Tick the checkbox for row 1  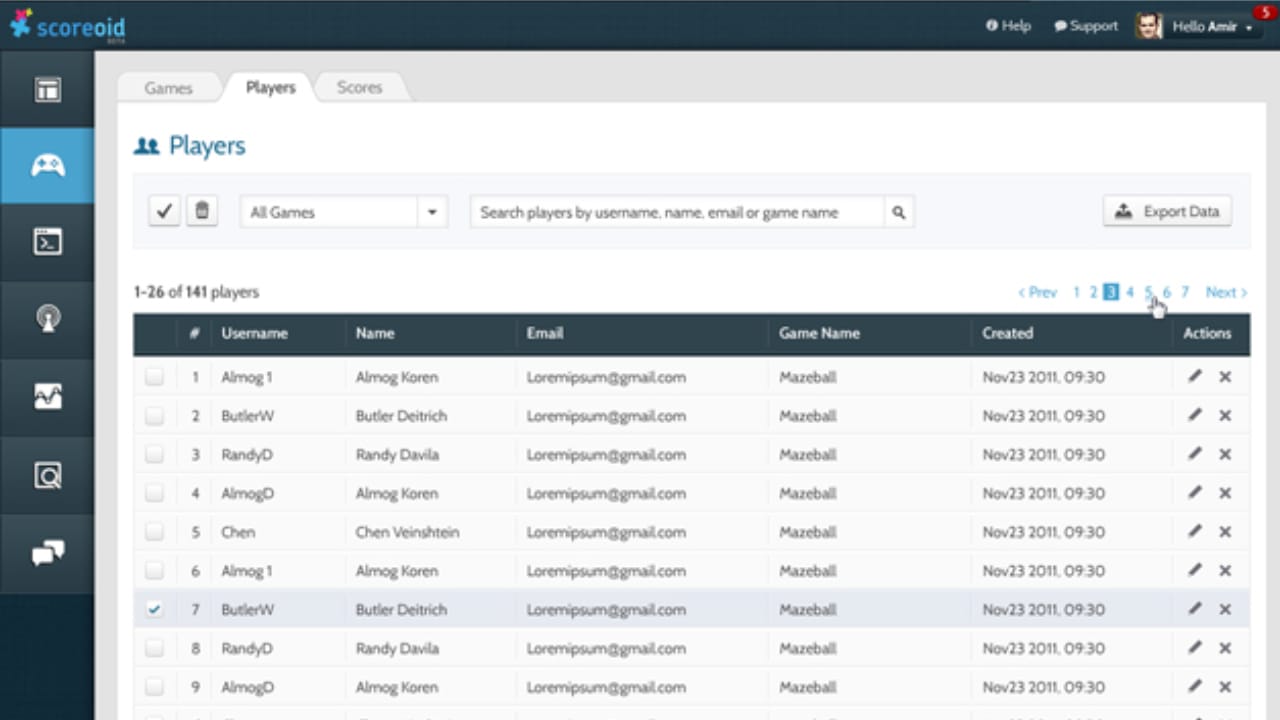pos(154,377)
